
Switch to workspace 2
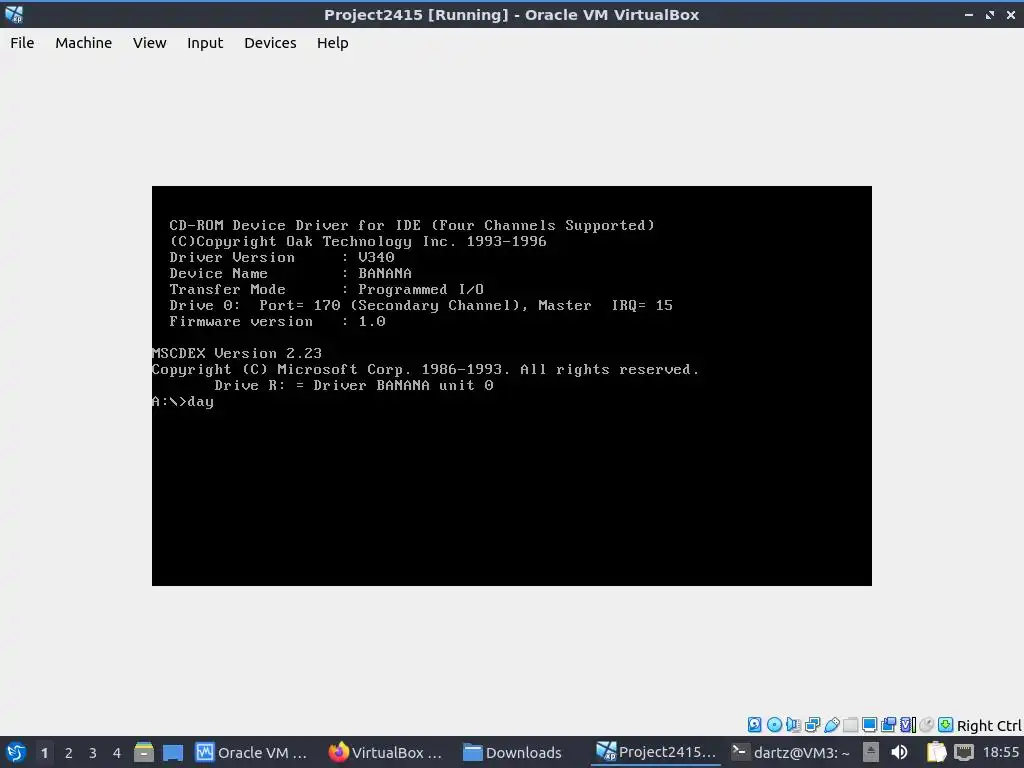(x=69, y=752)
